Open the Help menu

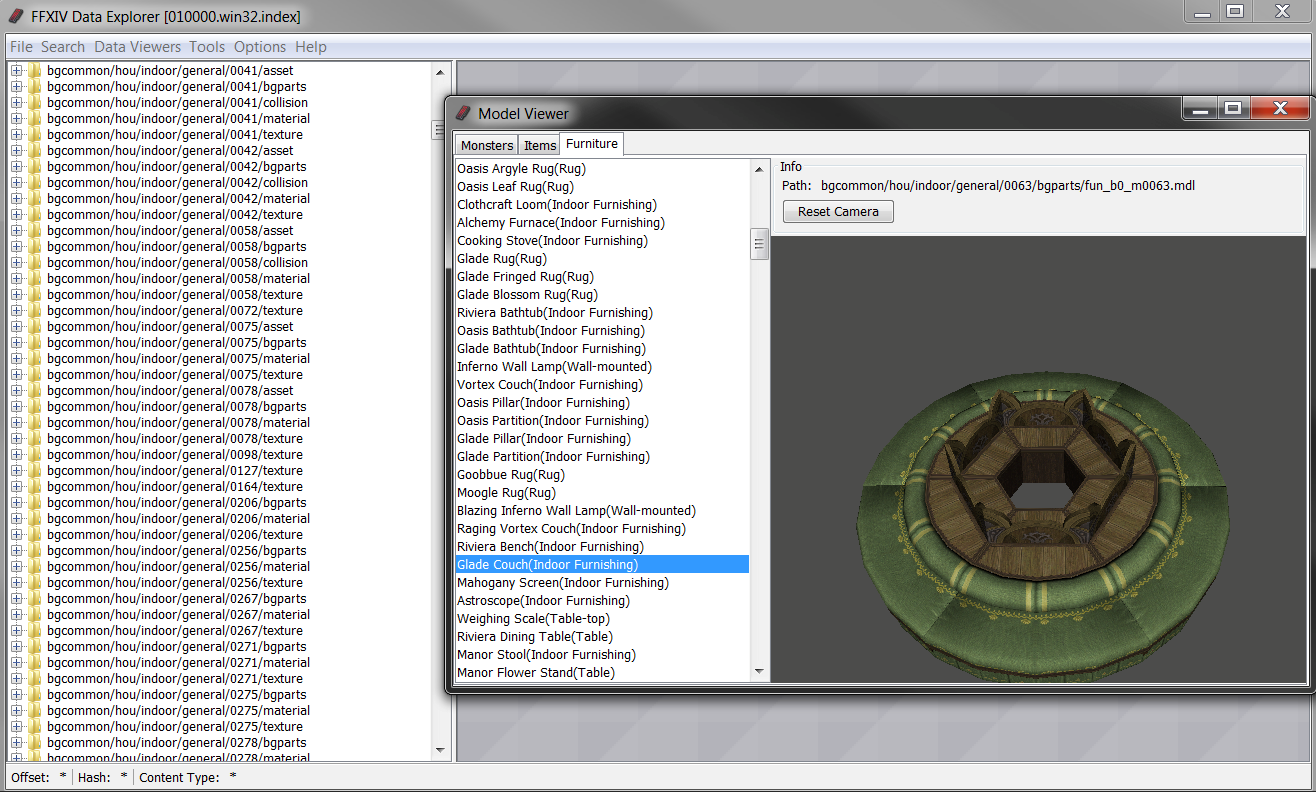311,47
